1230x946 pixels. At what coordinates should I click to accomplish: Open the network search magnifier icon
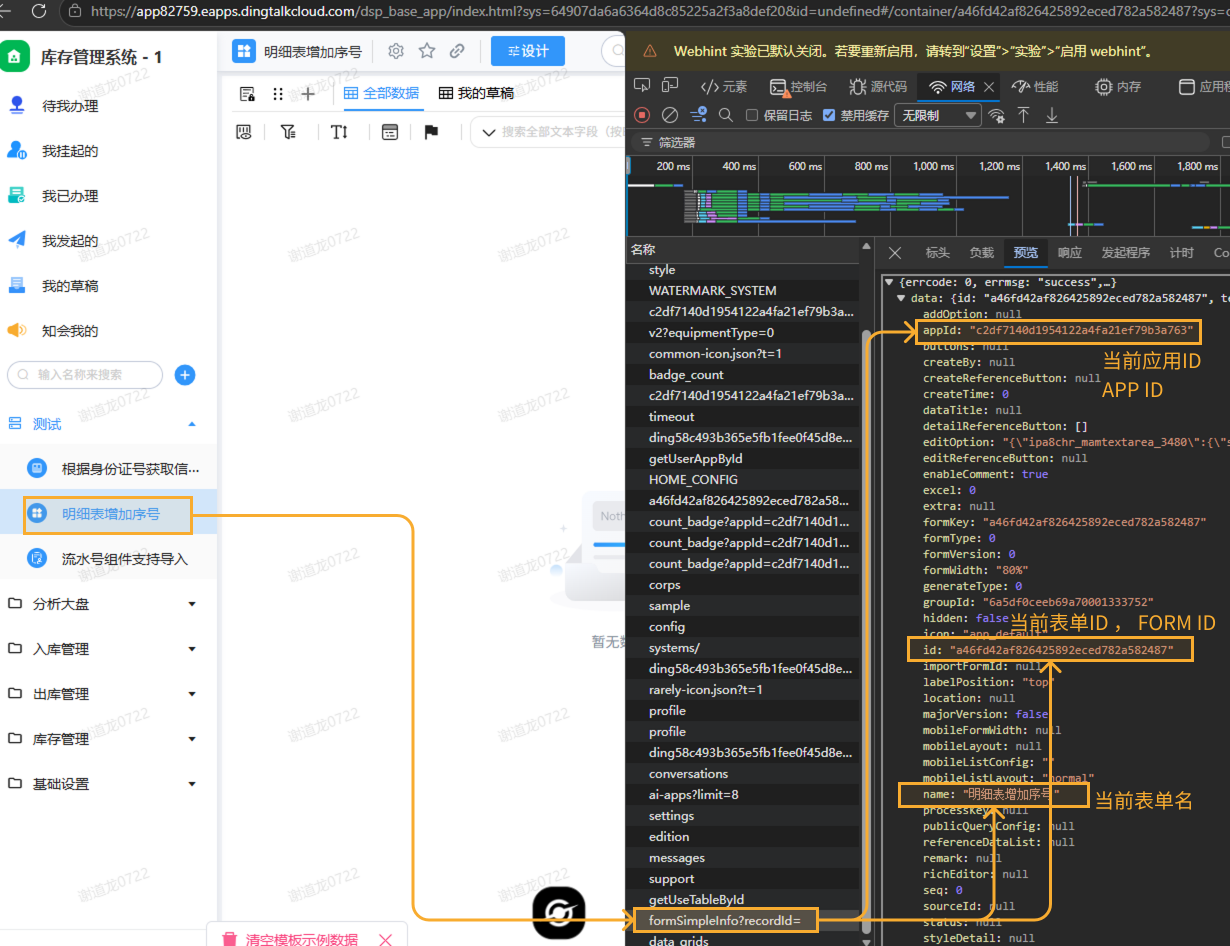[726, 115]
